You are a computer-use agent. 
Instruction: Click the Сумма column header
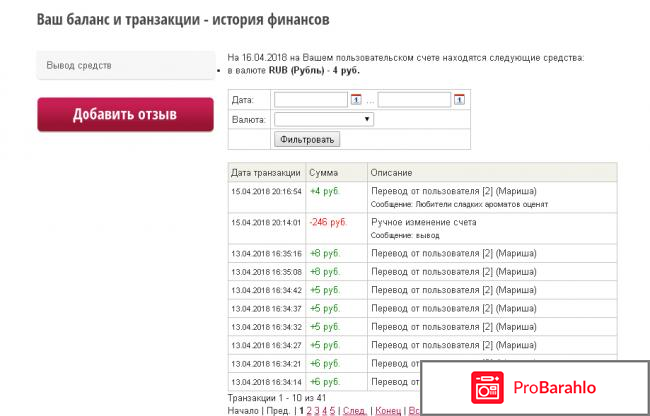[x=324, y=173]
